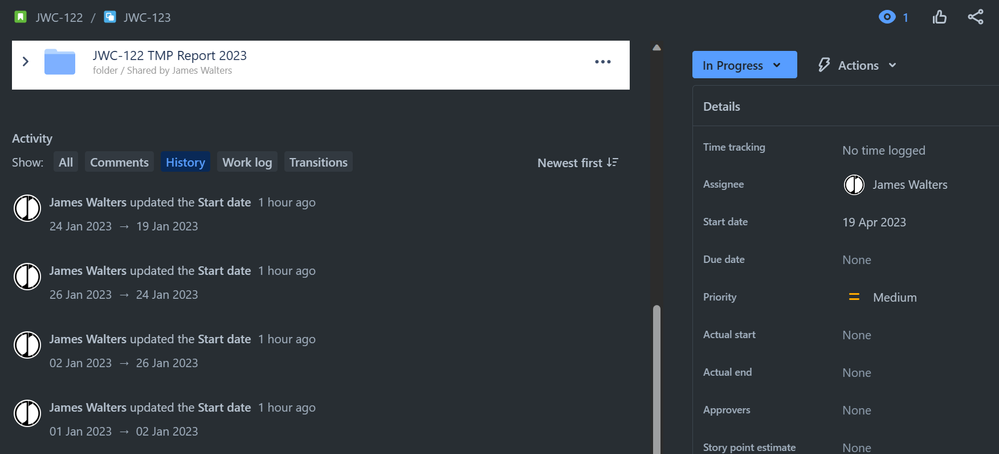Click James Walters avatar beside 02 Jan to 26 Jan change

pos(27,345)
